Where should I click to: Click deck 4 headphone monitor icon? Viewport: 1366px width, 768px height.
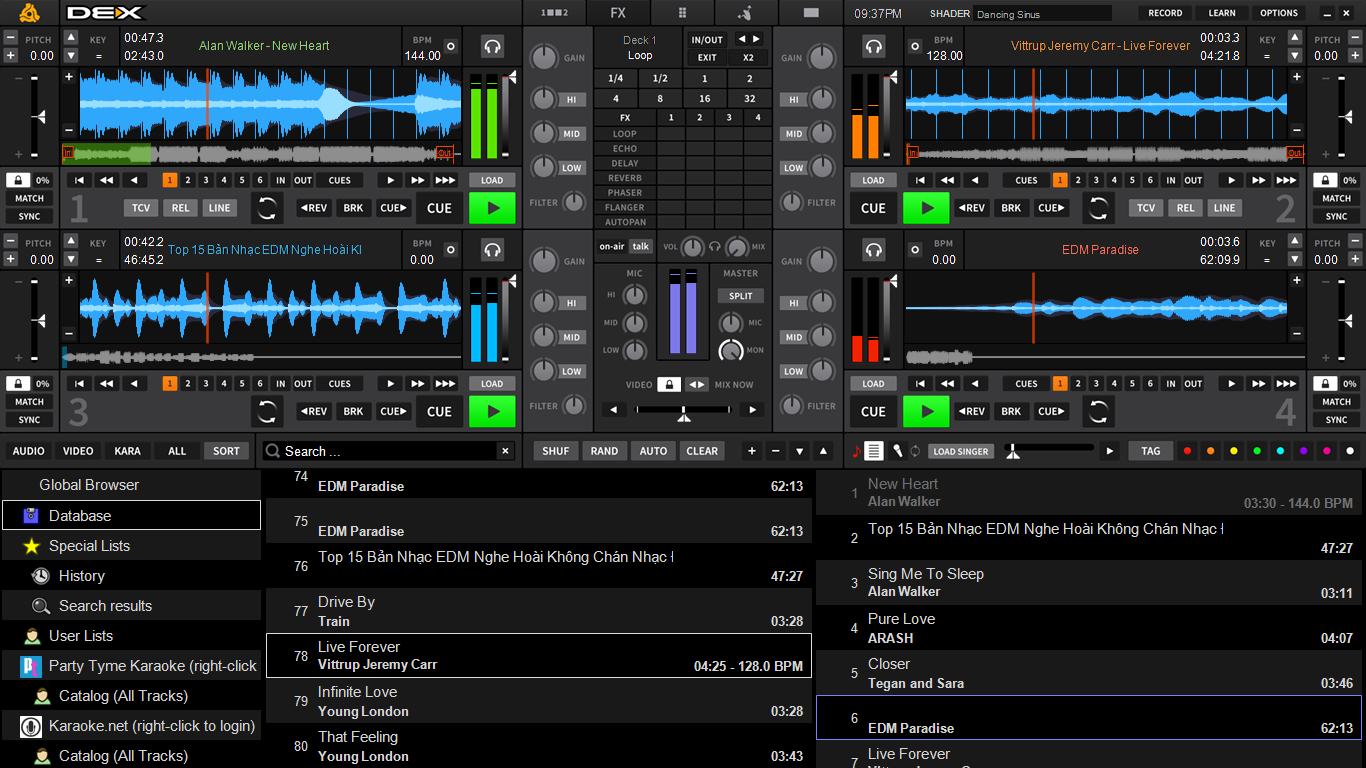(874, 250)
